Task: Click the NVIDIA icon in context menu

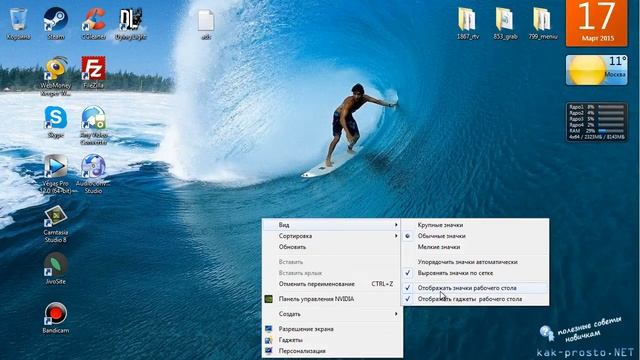Action: tap(269, 299)
